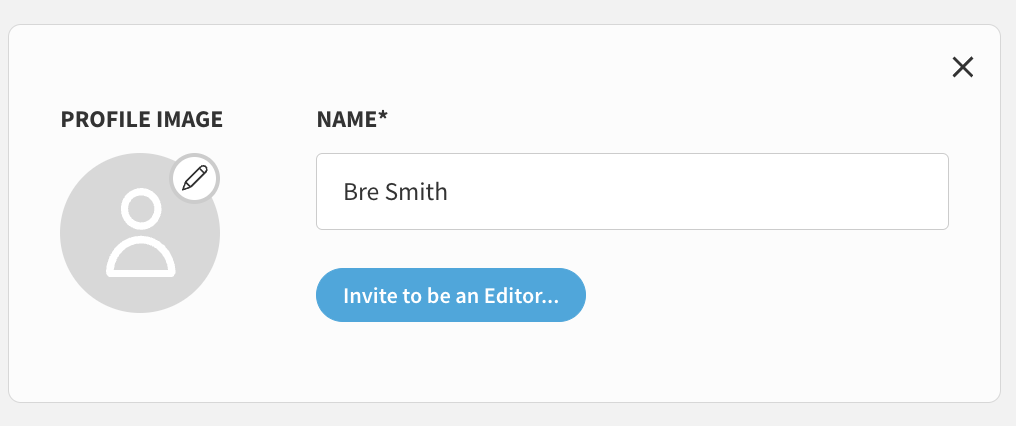Edit the profile image using the pencil badge
The width and height of the screenshot is (1016, 426).
(x=195, y=178)
